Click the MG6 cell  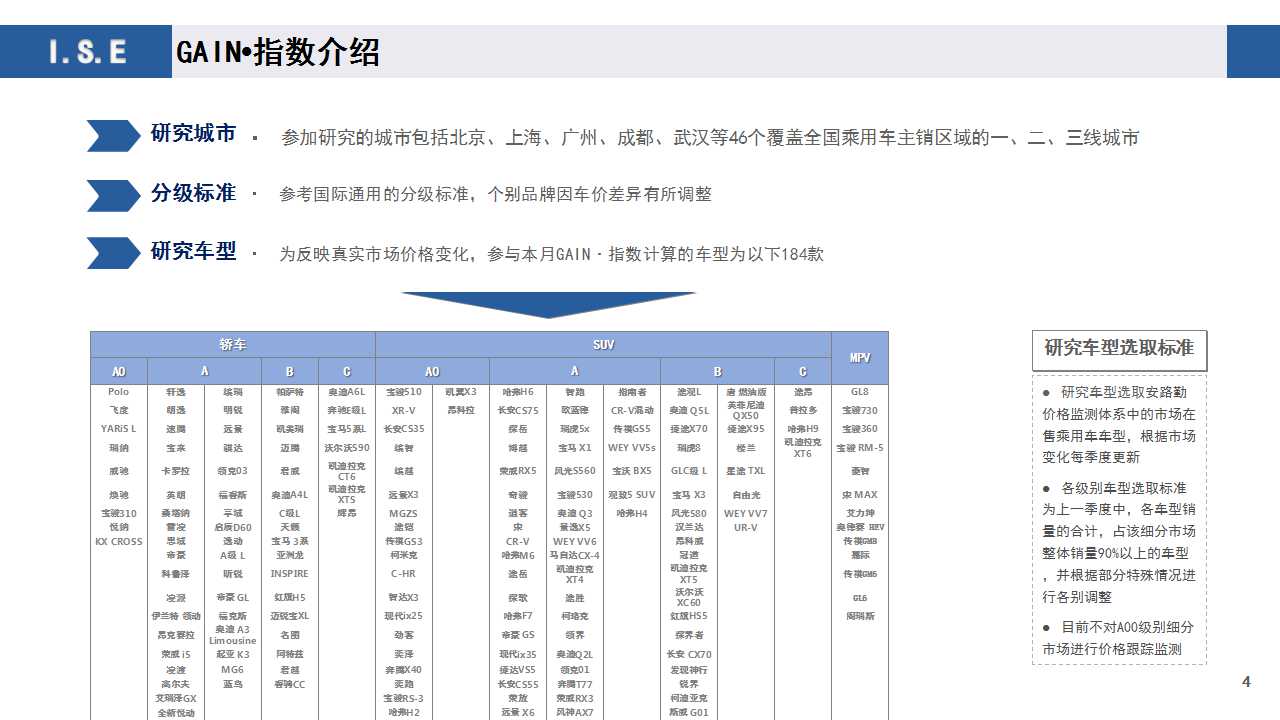coord(232,670)
